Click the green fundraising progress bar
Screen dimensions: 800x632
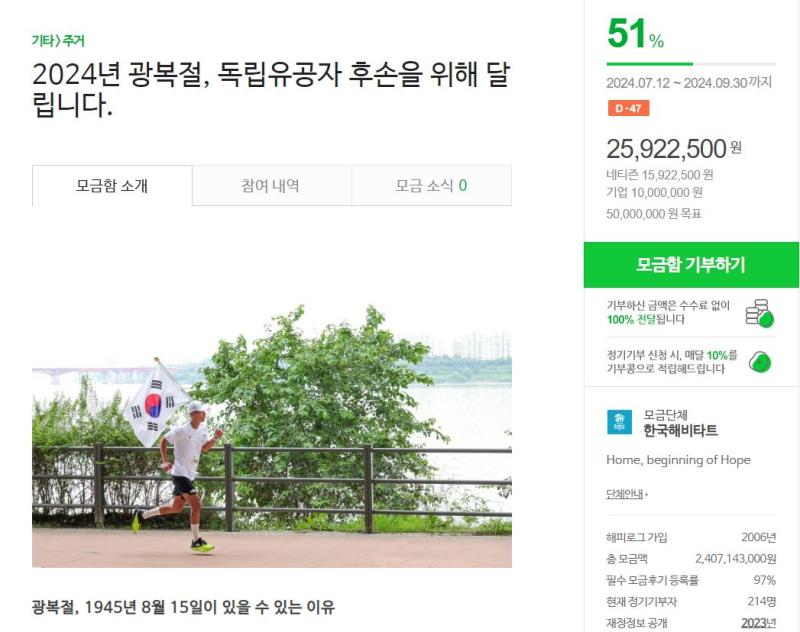pos(691,64)
